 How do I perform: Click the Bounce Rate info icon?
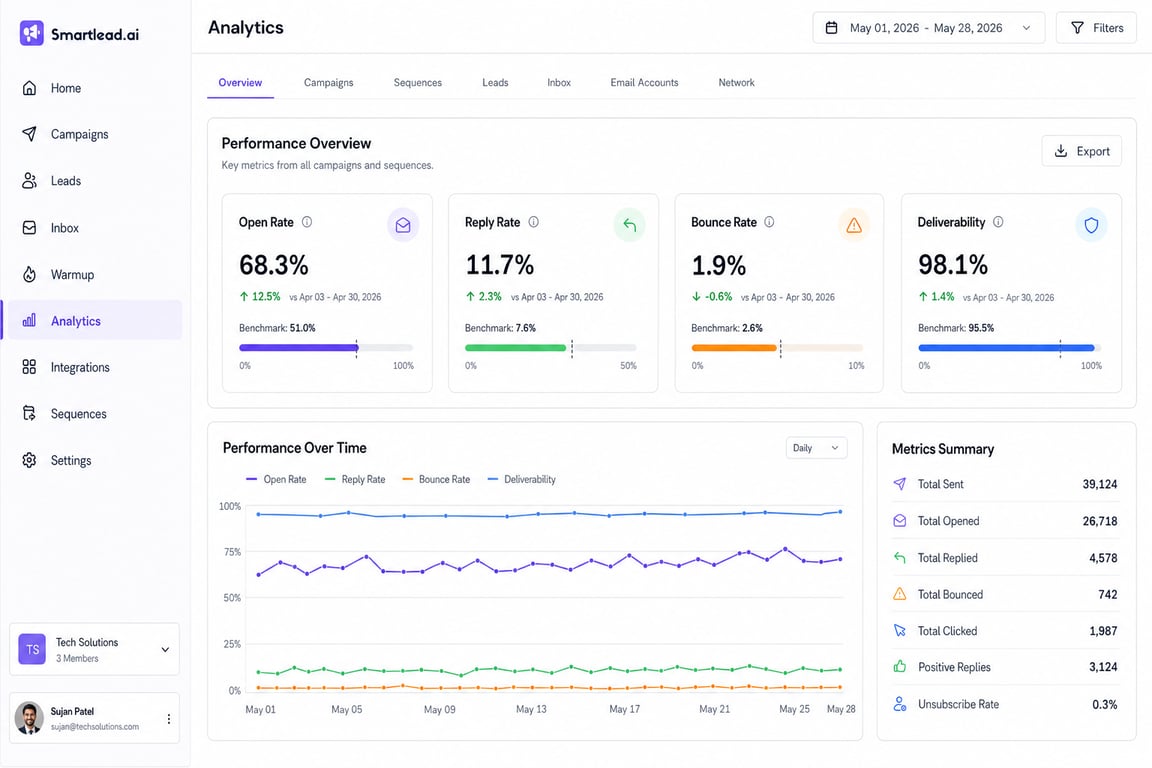(769, 222)
